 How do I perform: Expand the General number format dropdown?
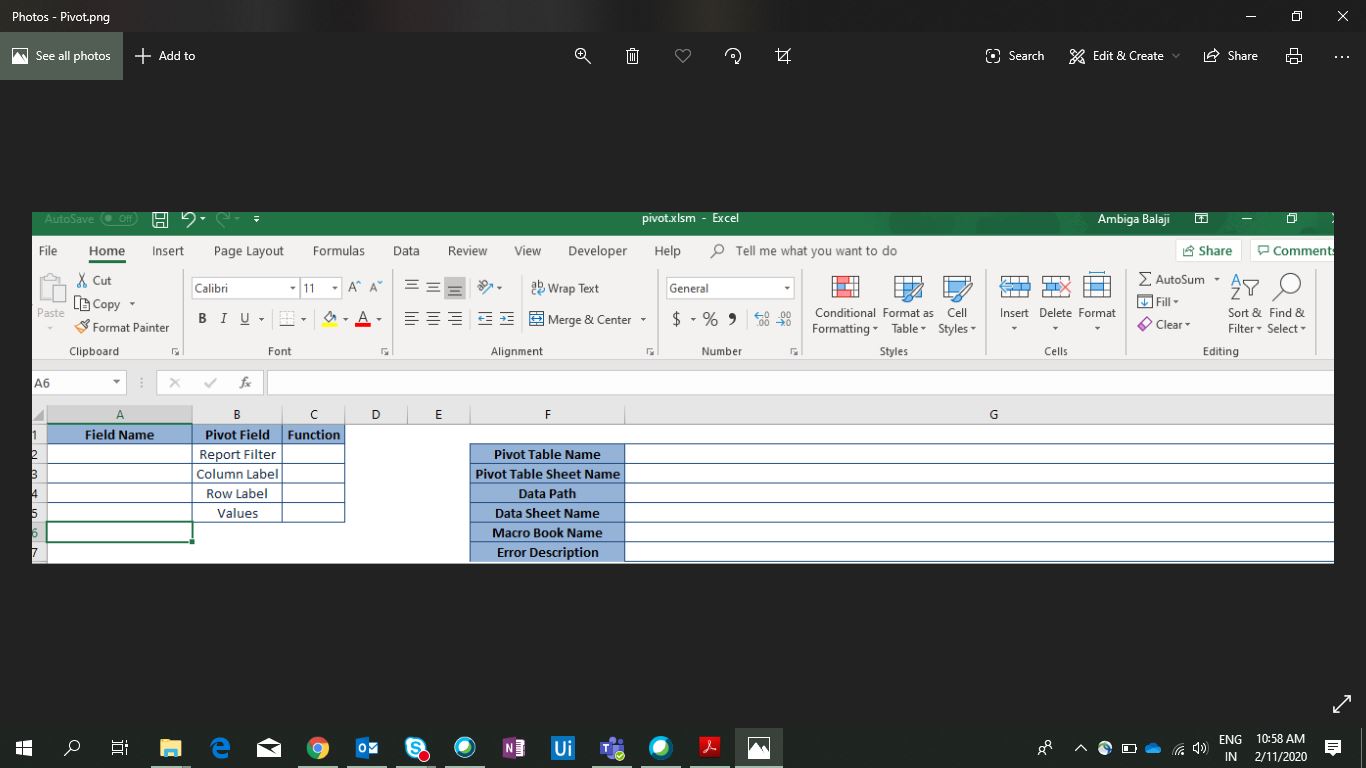(787, 288)
